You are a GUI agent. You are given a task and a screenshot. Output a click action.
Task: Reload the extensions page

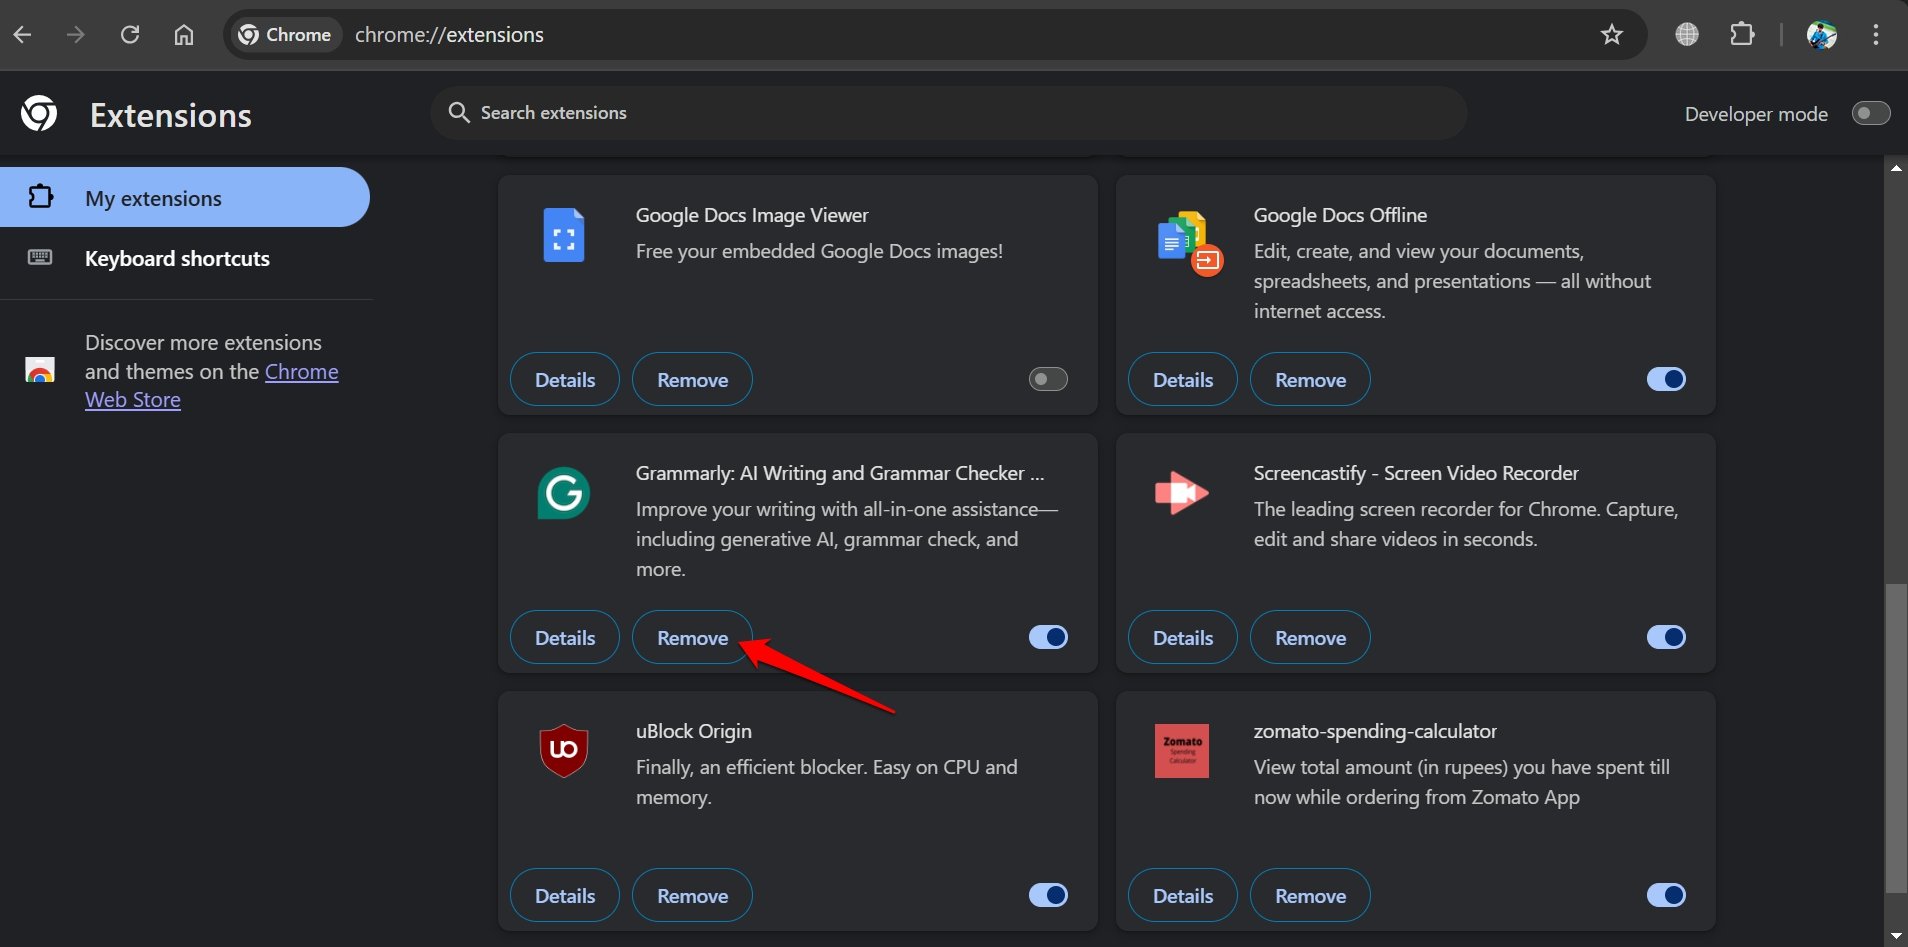pos(130,35)
